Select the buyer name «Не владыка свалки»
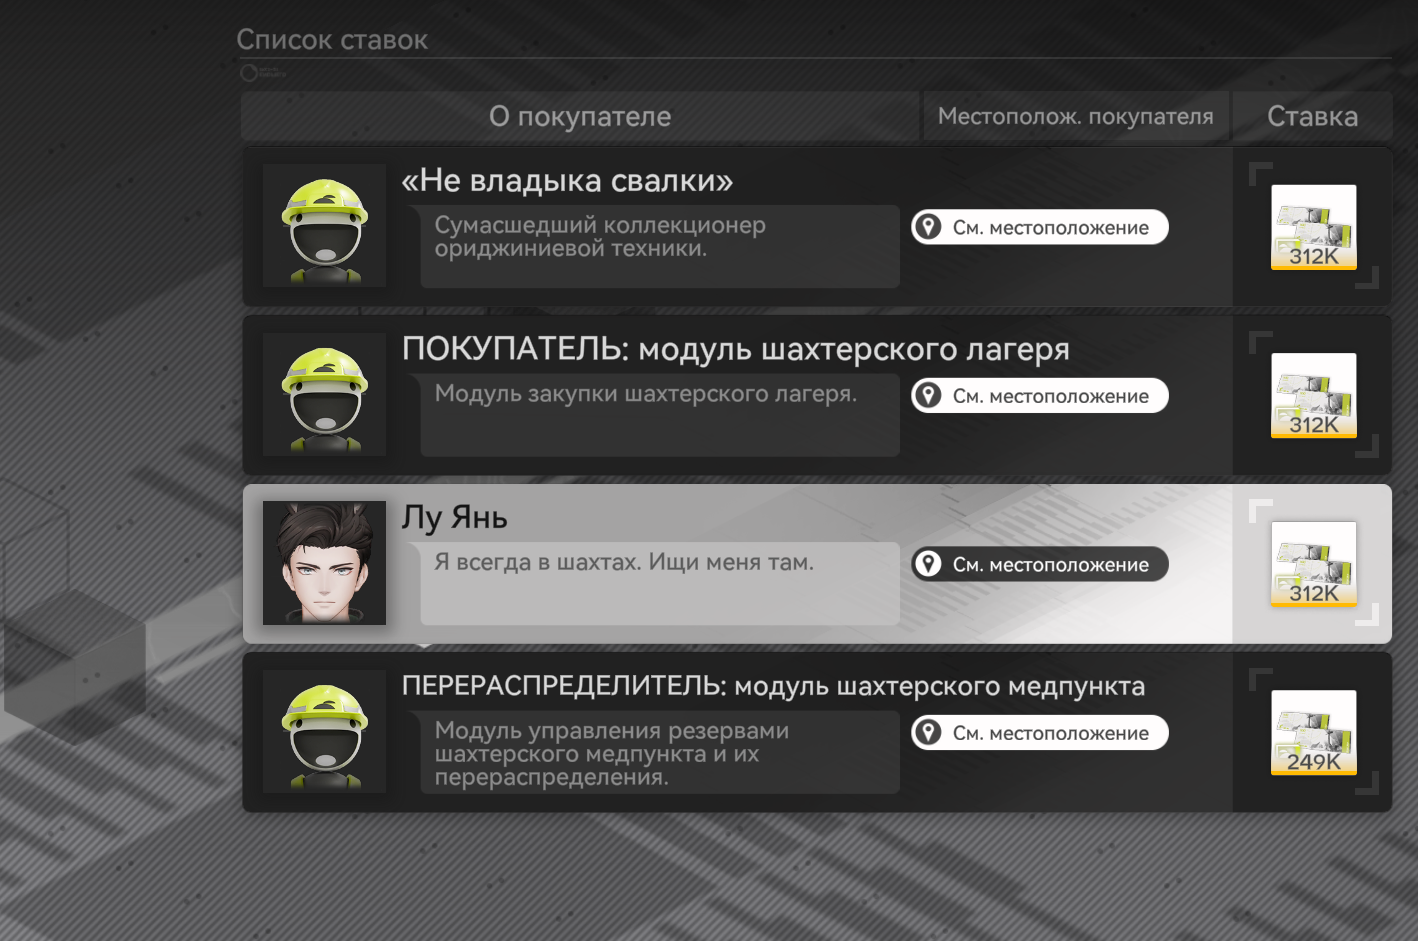1418x941 pixels. (x=567, y=180)
